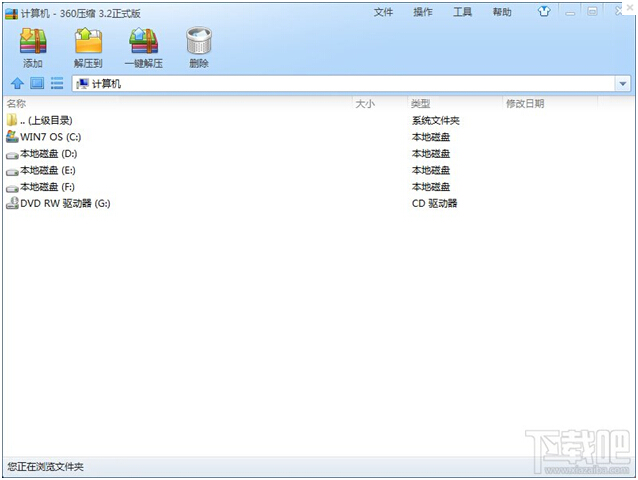Click the 解压到 (Extract to) icon
Viewport: 638px width, 480px height.
[x=88, y=41]
